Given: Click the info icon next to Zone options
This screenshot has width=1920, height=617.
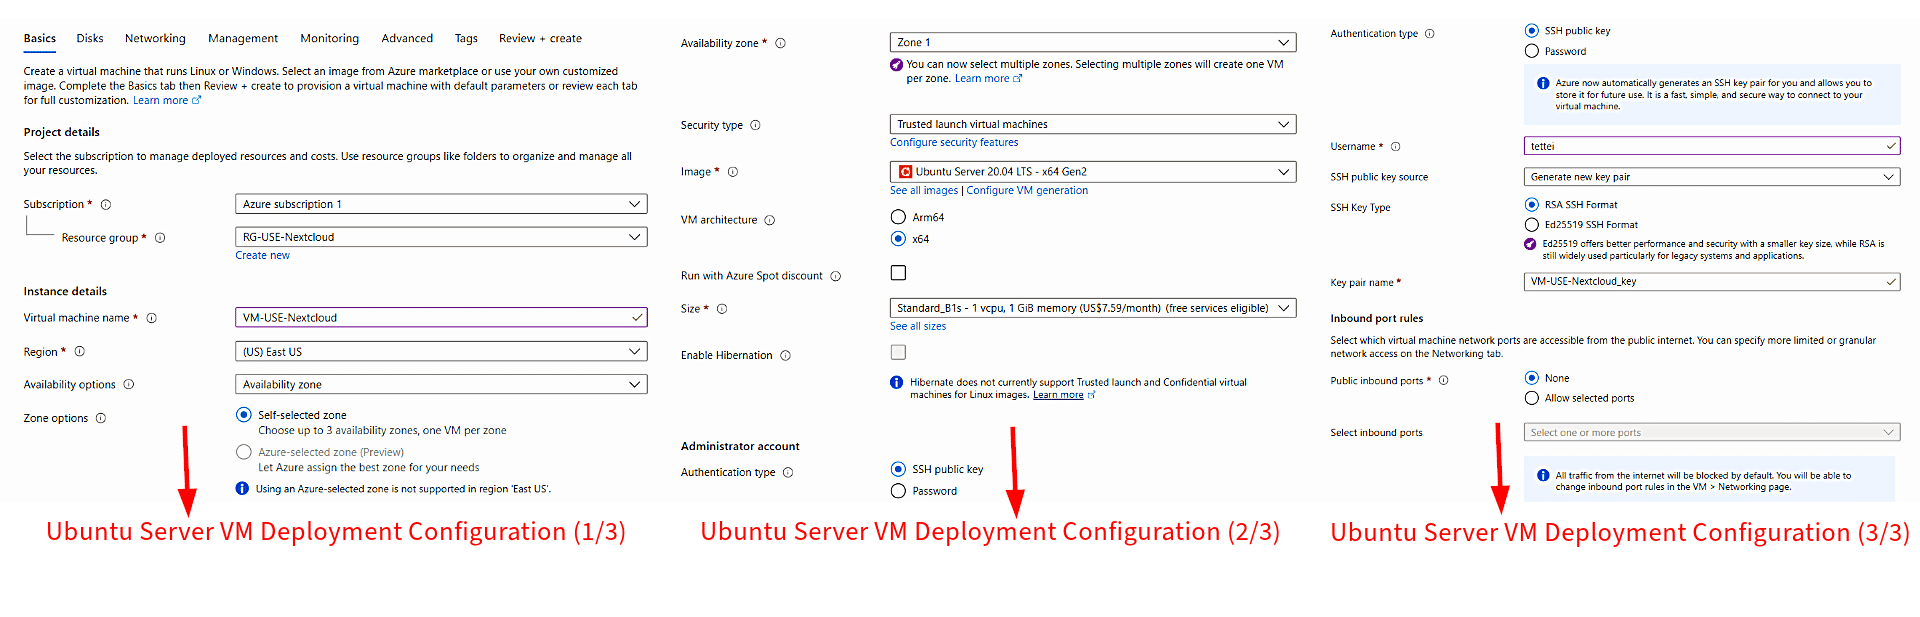Looking at the screenshot, I should tap(101, 418).
